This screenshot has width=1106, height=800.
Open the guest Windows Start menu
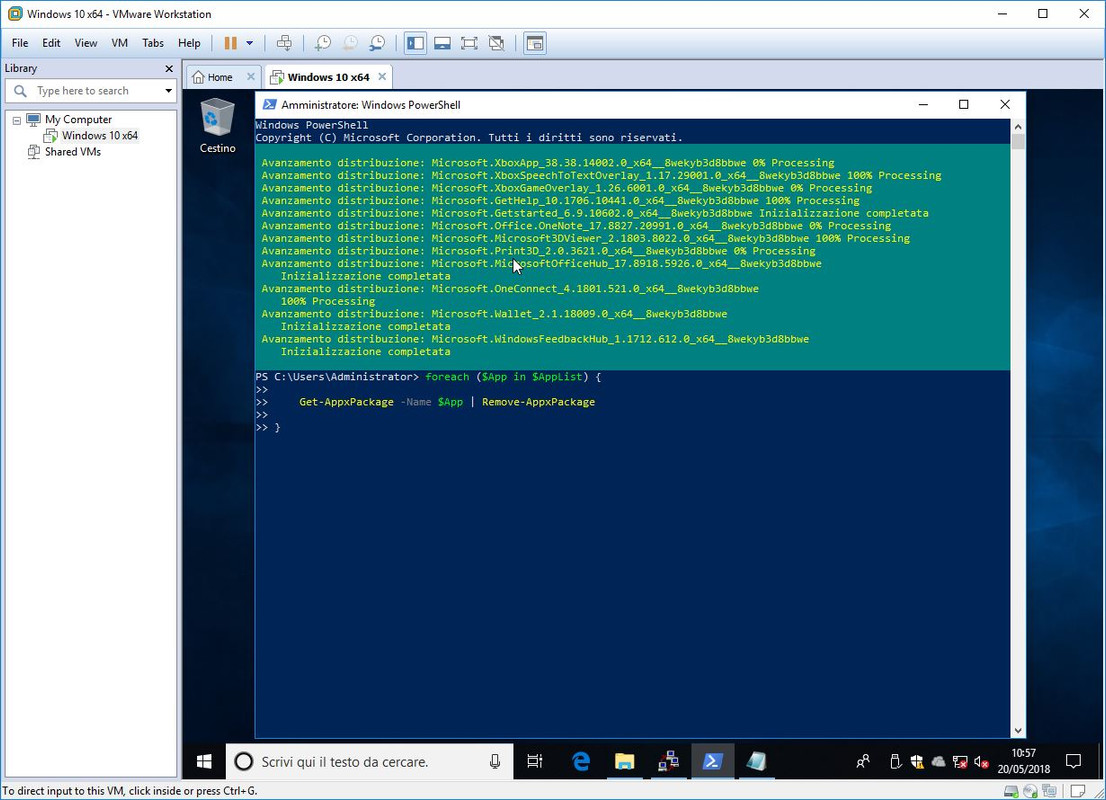pos(204,761)
